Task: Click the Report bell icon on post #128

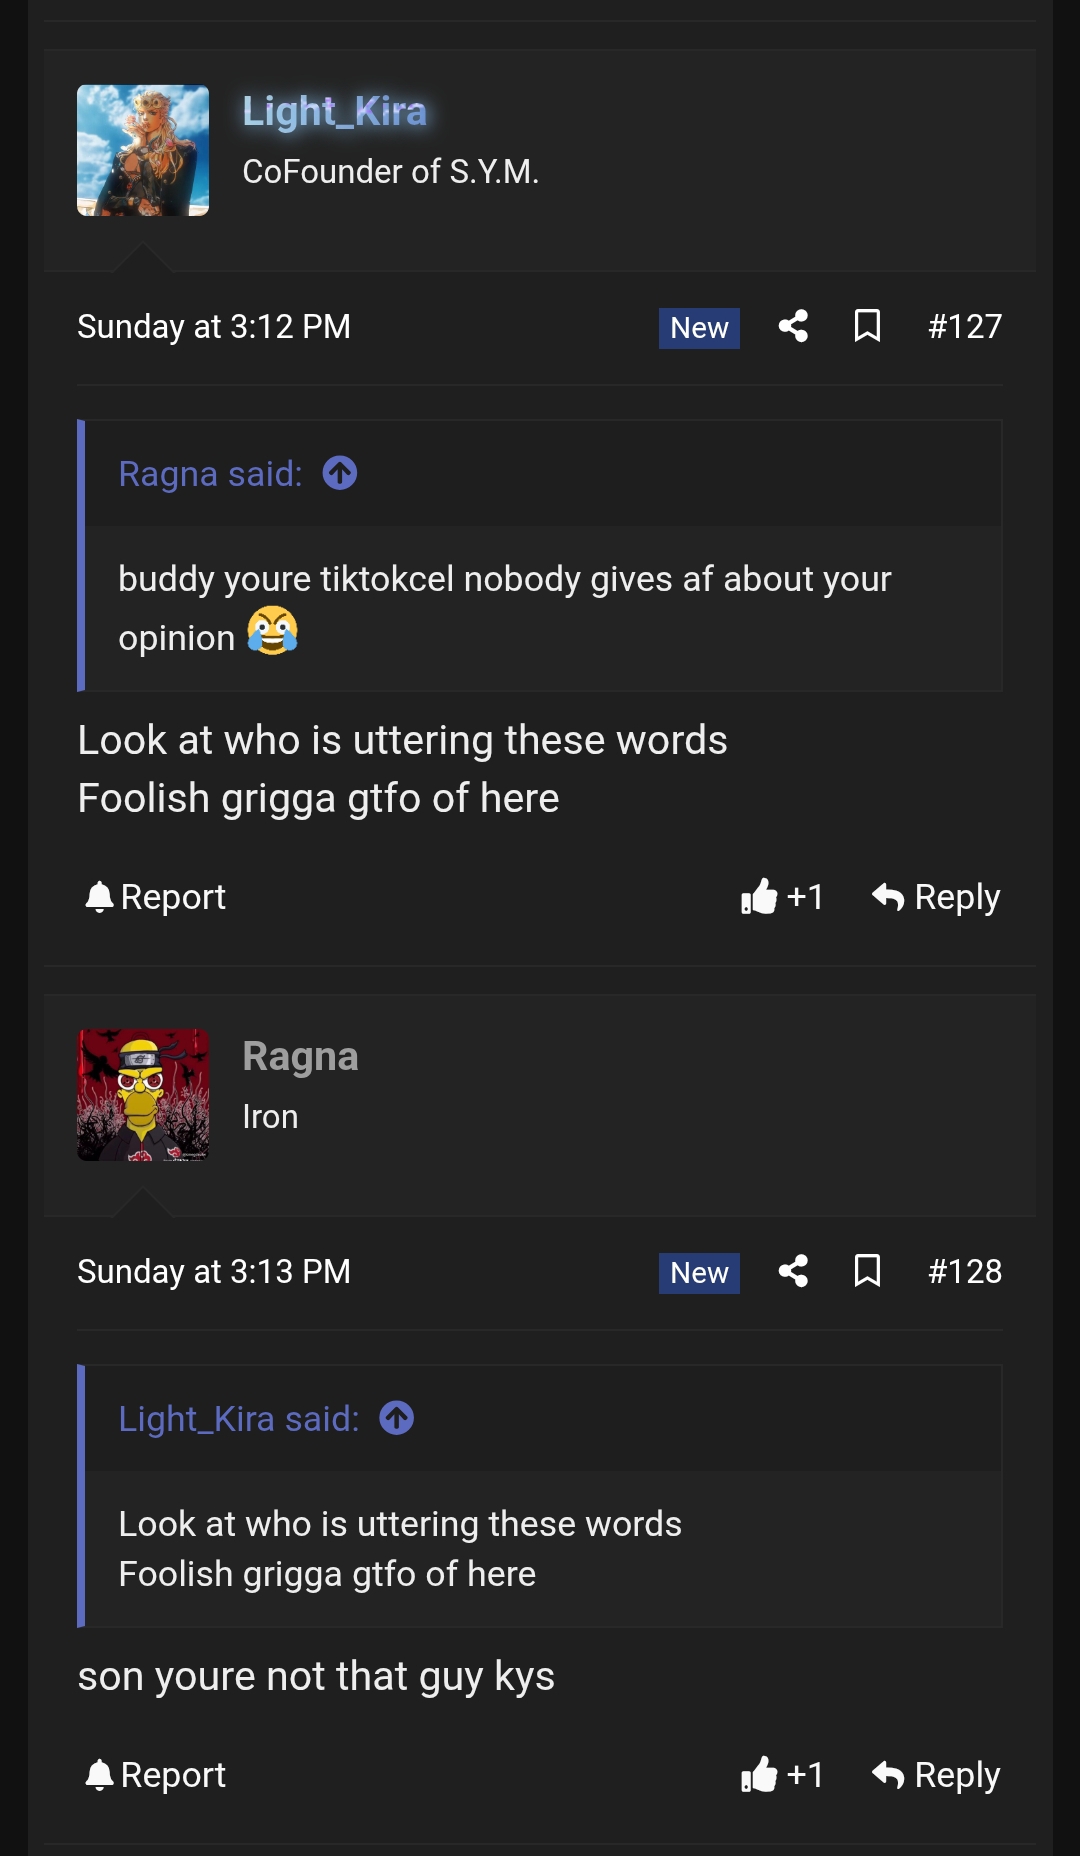Action: [99, 1774]
